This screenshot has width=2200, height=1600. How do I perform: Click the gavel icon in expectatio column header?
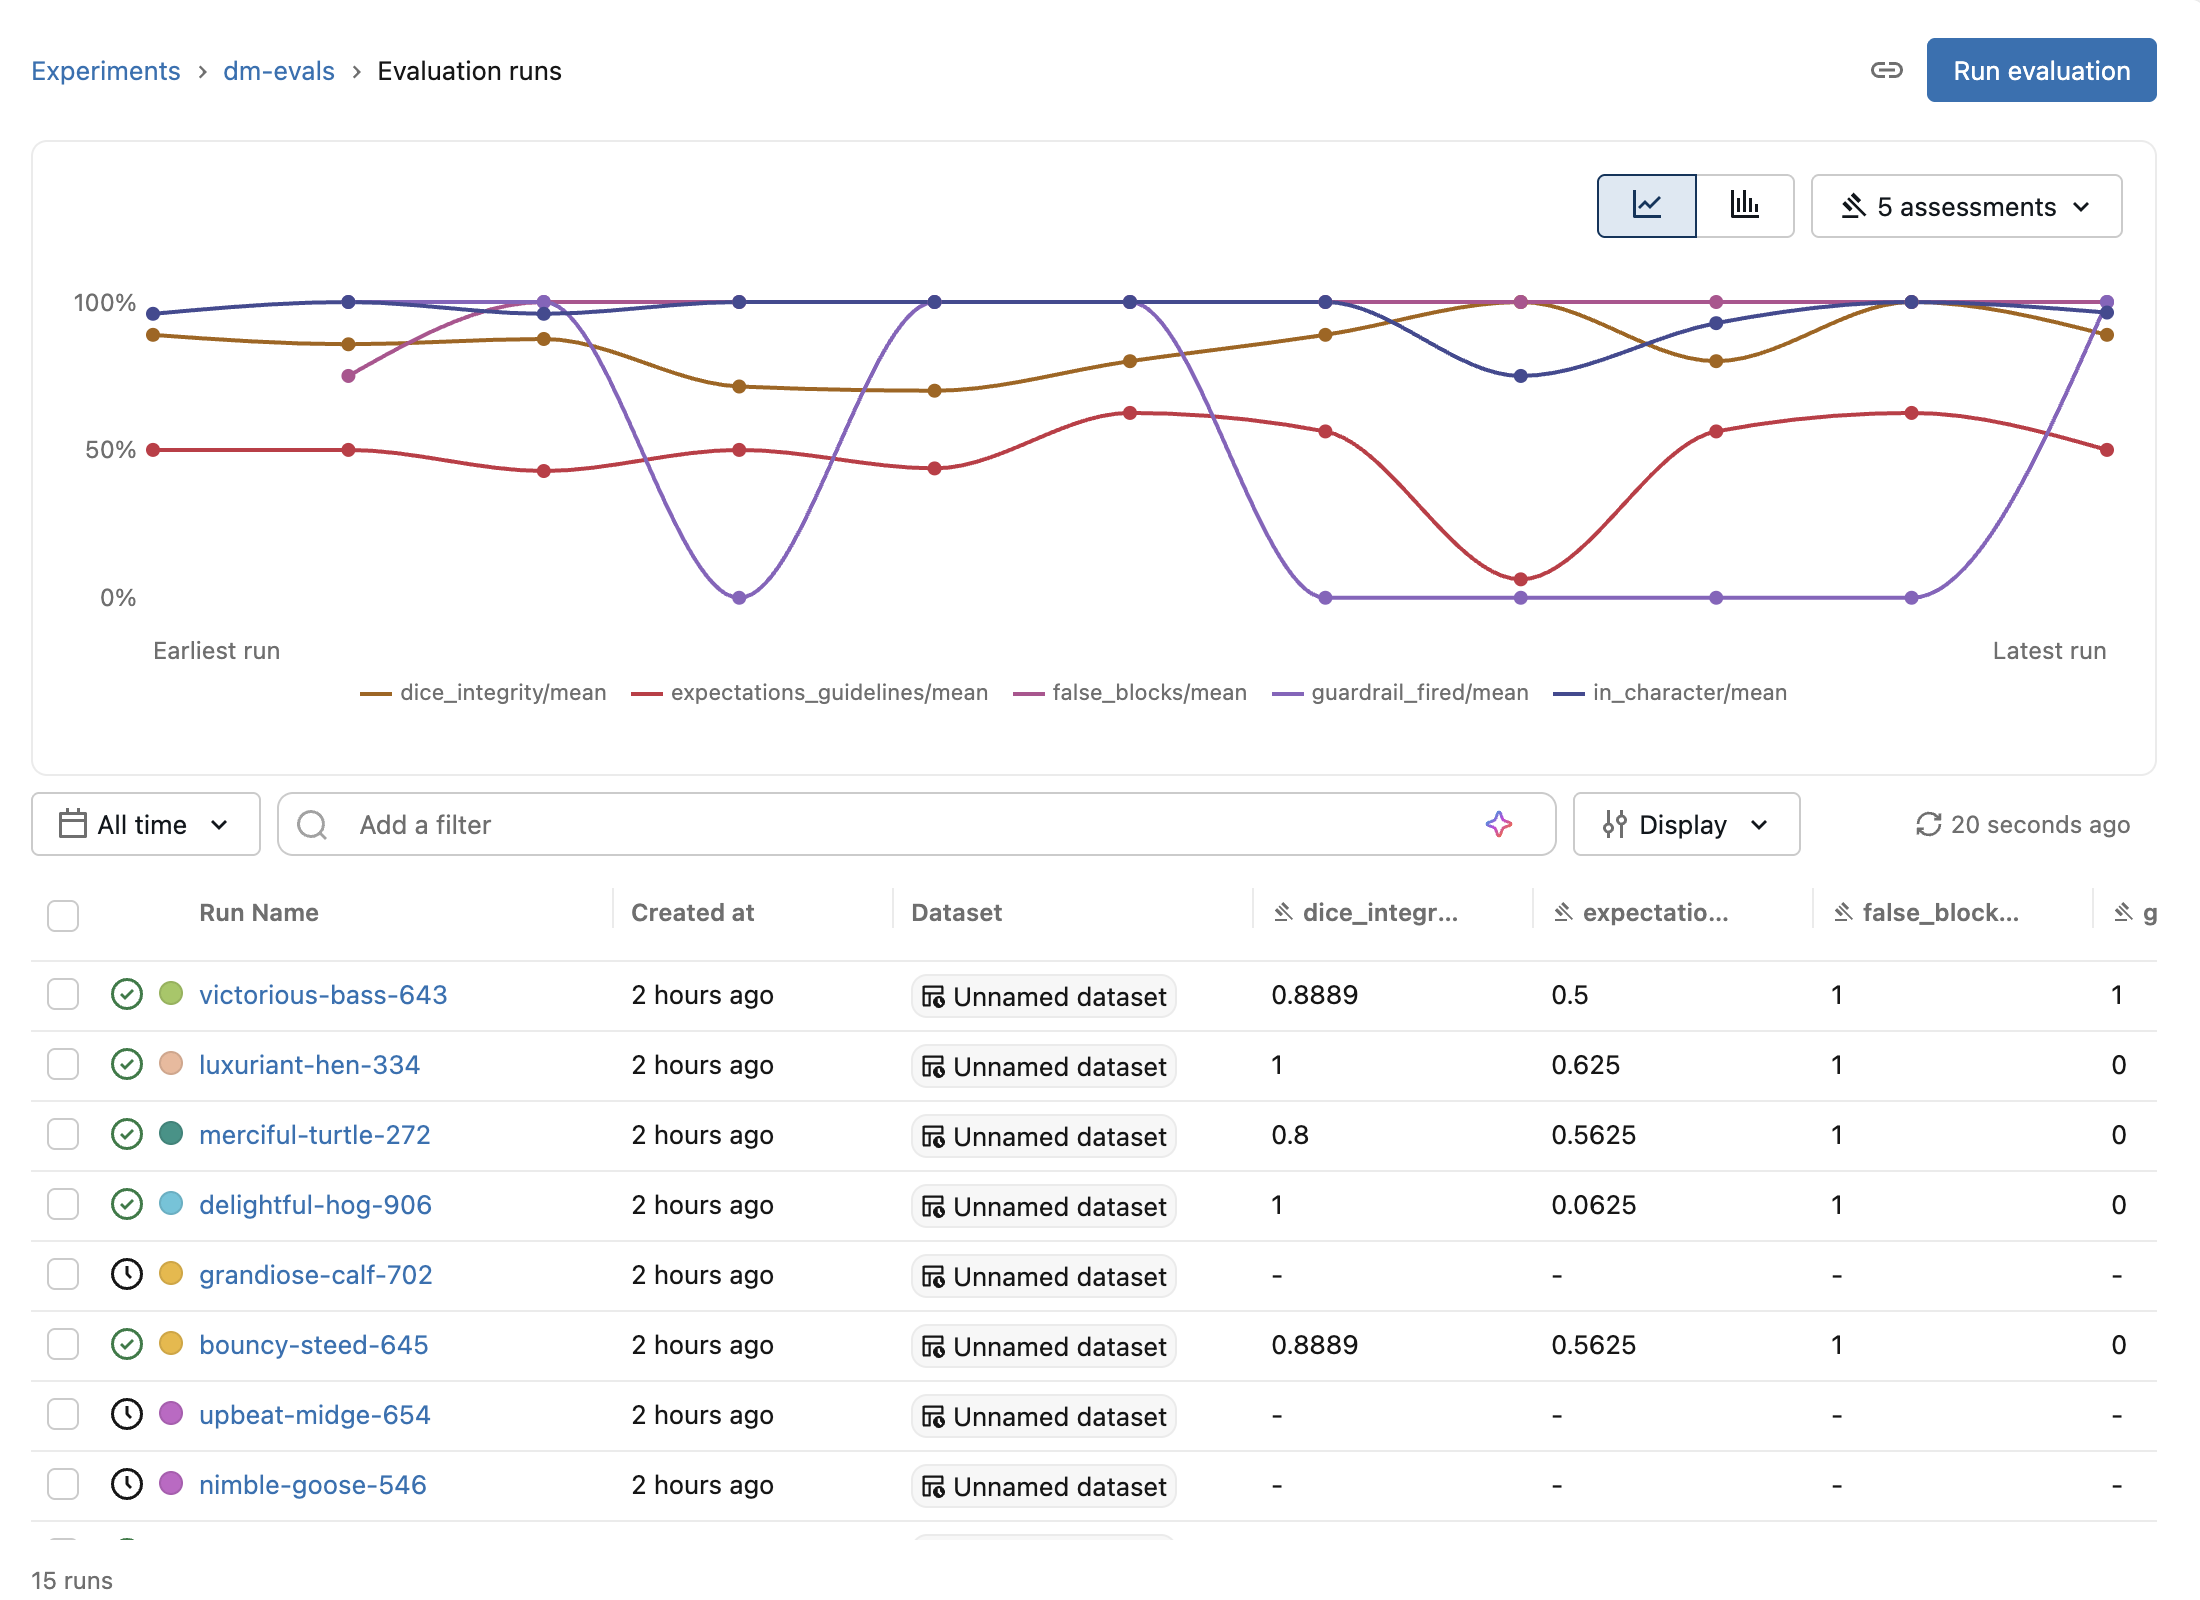pos(1563,912)
